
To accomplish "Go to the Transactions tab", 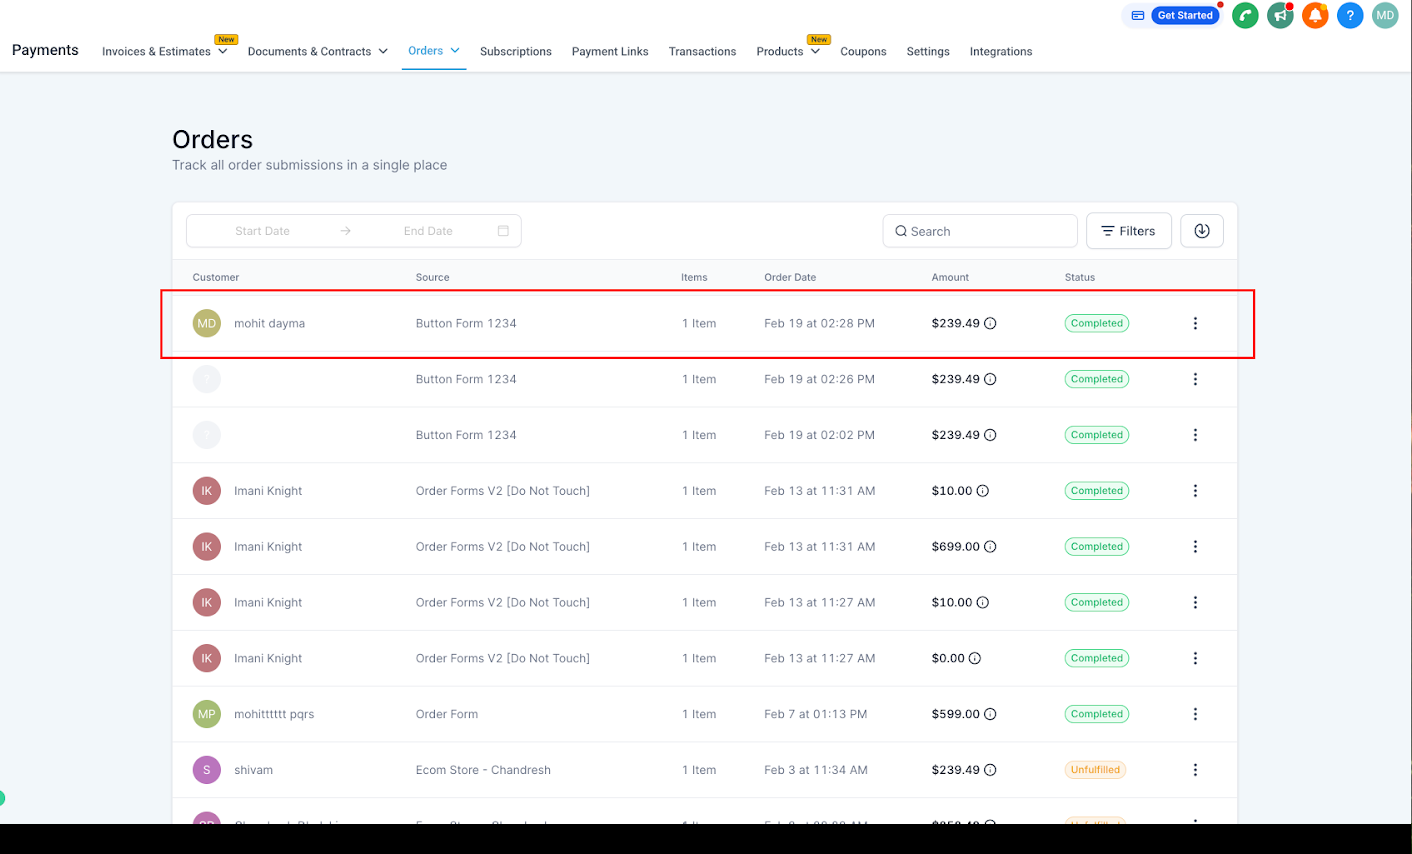I will 702,51.
